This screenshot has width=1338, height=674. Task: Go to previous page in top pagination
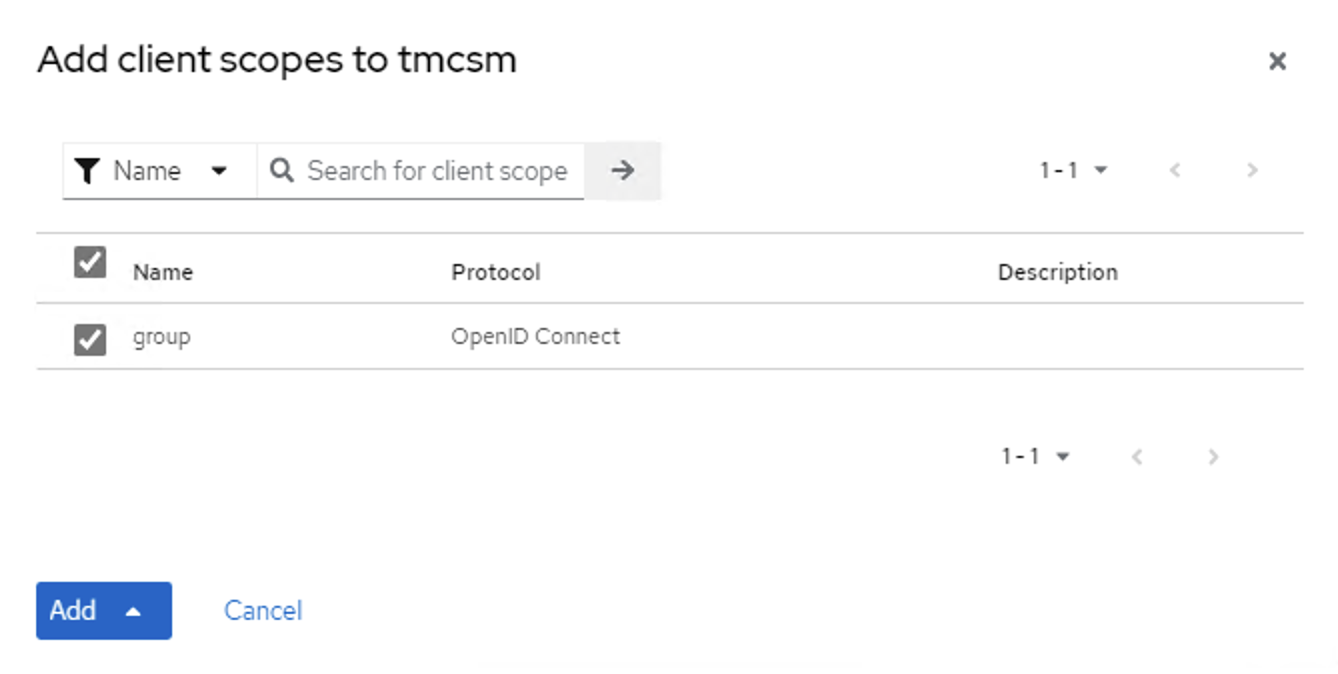click(1175, 171)
